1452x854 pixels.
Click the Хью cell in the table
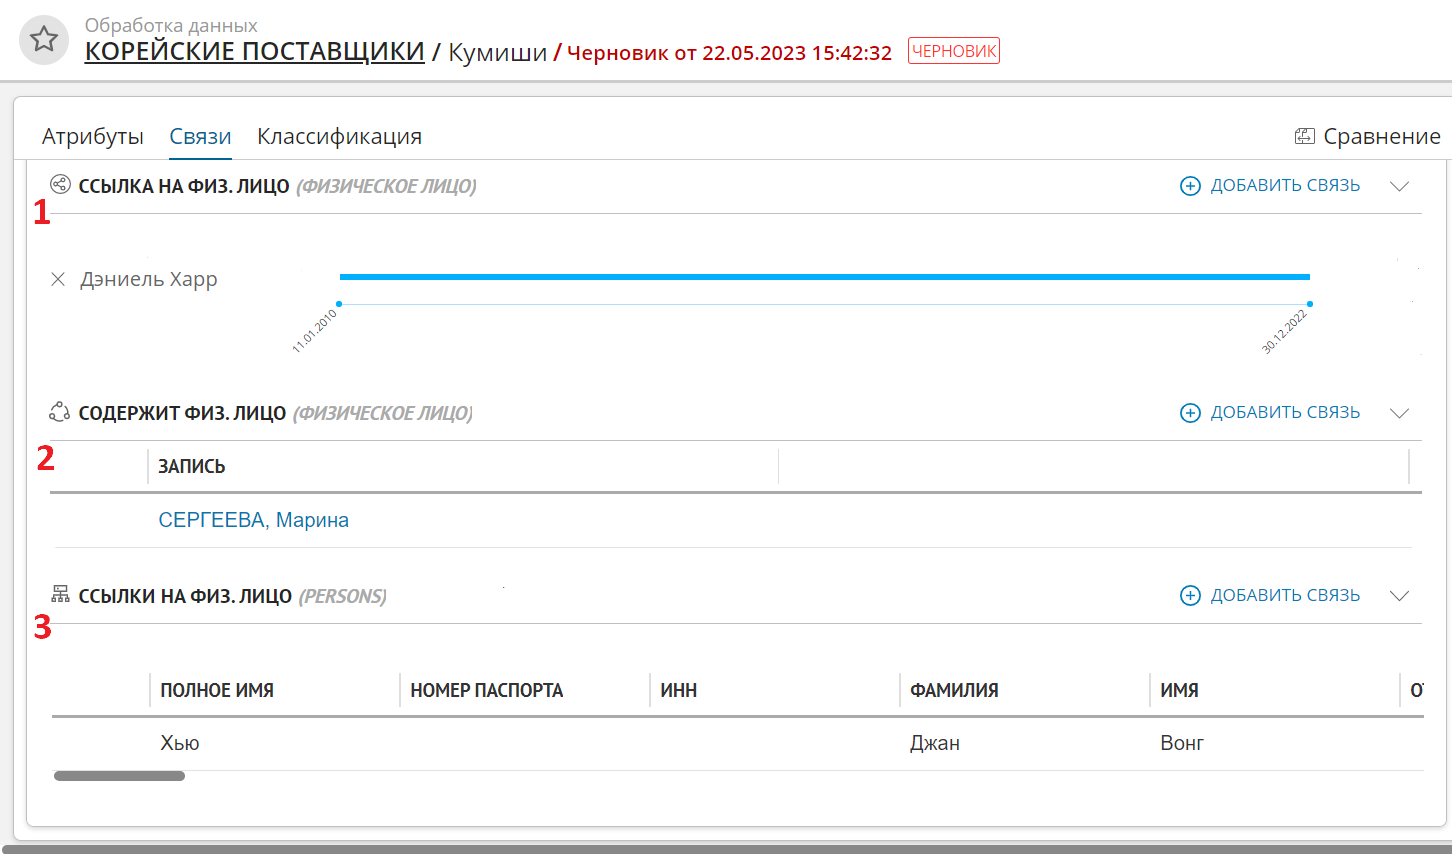pos(180,743)
